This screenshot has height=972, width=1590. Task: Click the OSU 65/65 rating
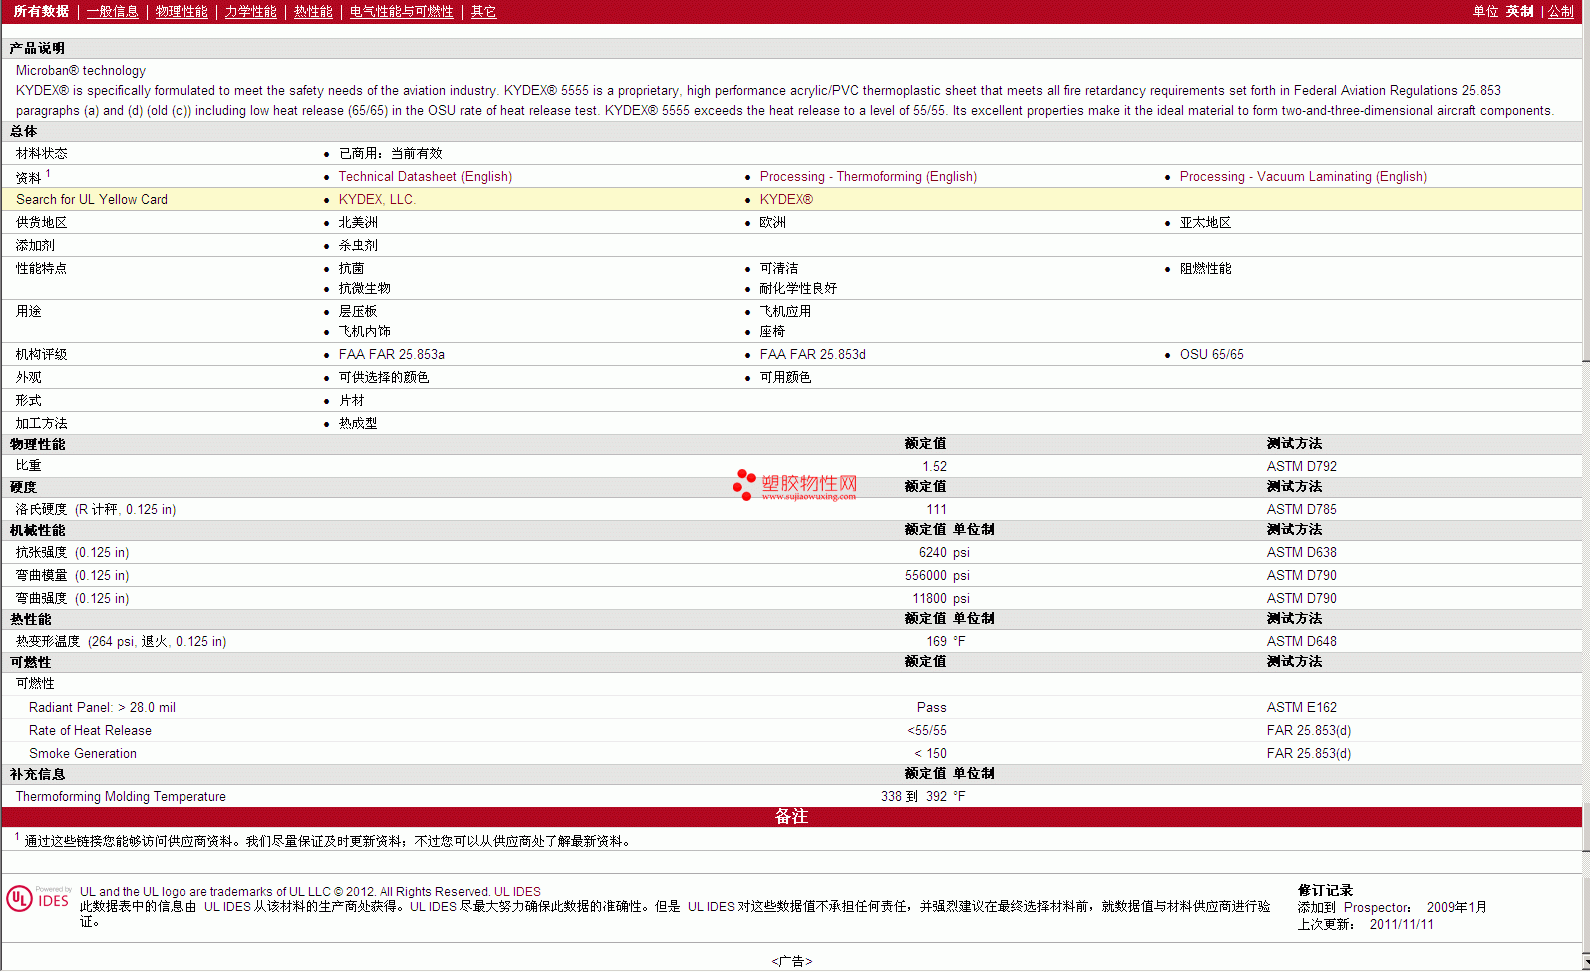click(1211, 354)
